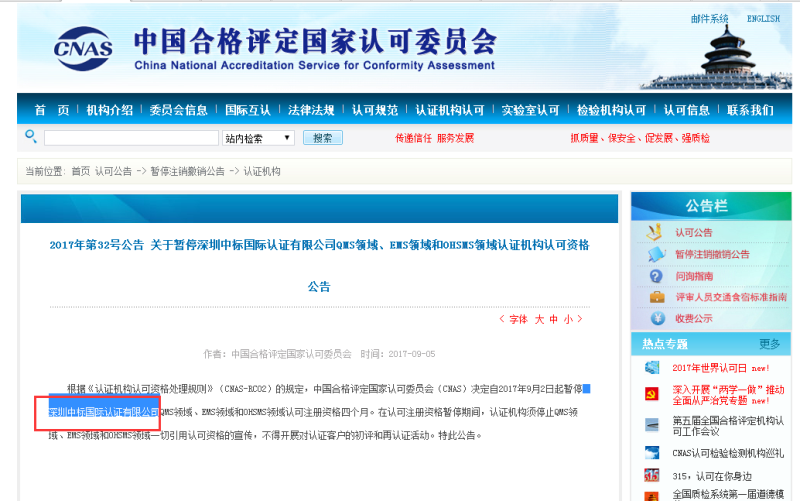Viewport: 800px width, 501px height.
Task: Select small font size 小
Action: click(x=567, y=320)
